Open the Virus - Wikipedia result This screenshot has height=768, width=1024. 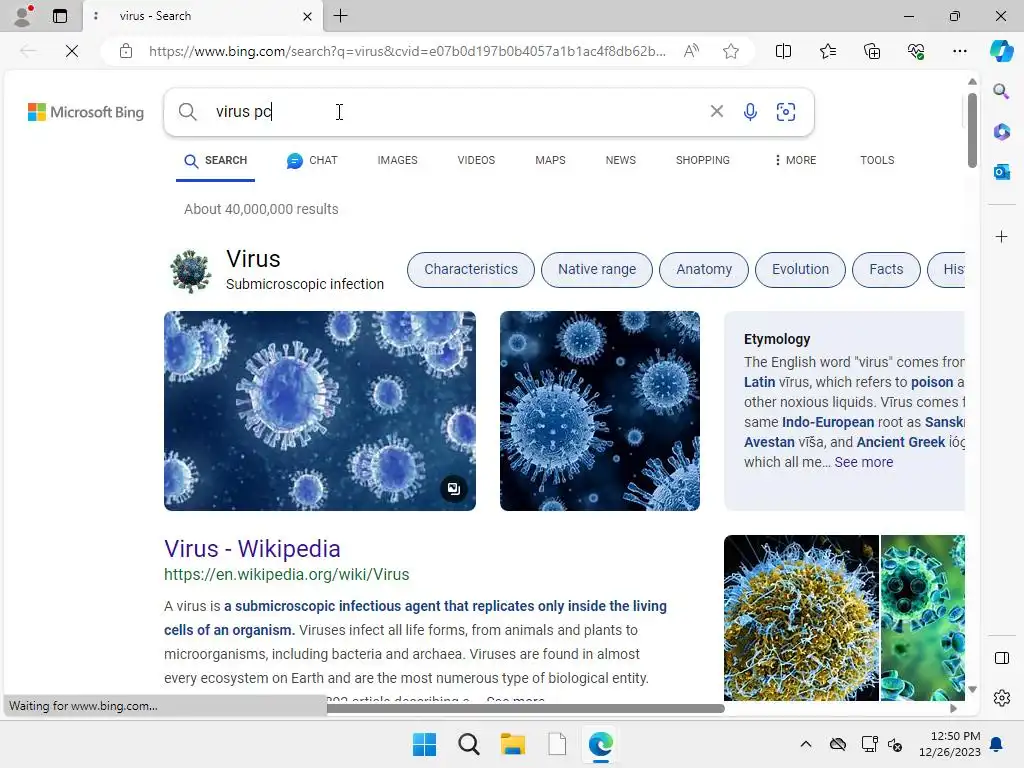coord(252,549)
